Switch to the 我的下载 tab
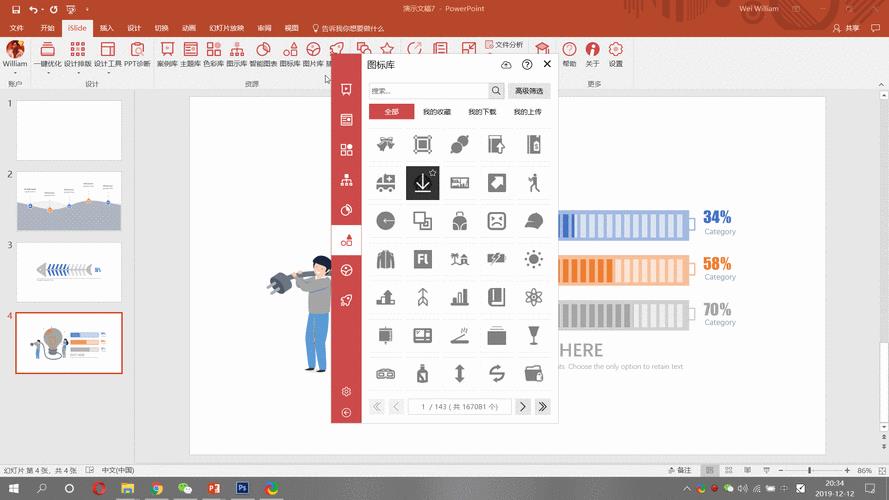889x500 pixels. 482,112
